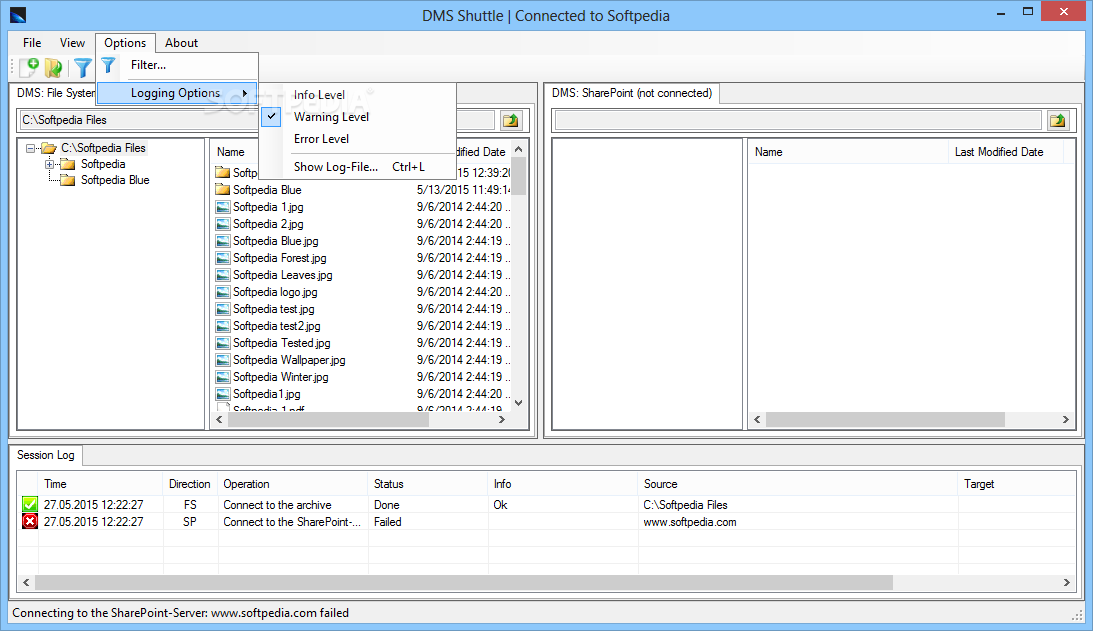Click the red X status icon for failed SharePoint connection

[x=30, y=522]
